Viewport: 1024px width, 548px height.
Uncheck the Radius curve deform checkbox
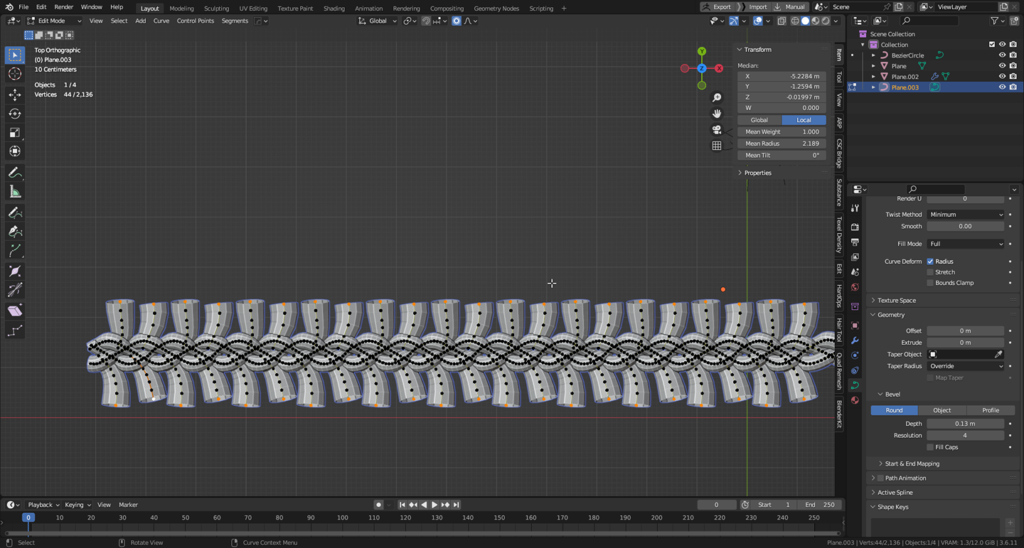pos(931,261)
